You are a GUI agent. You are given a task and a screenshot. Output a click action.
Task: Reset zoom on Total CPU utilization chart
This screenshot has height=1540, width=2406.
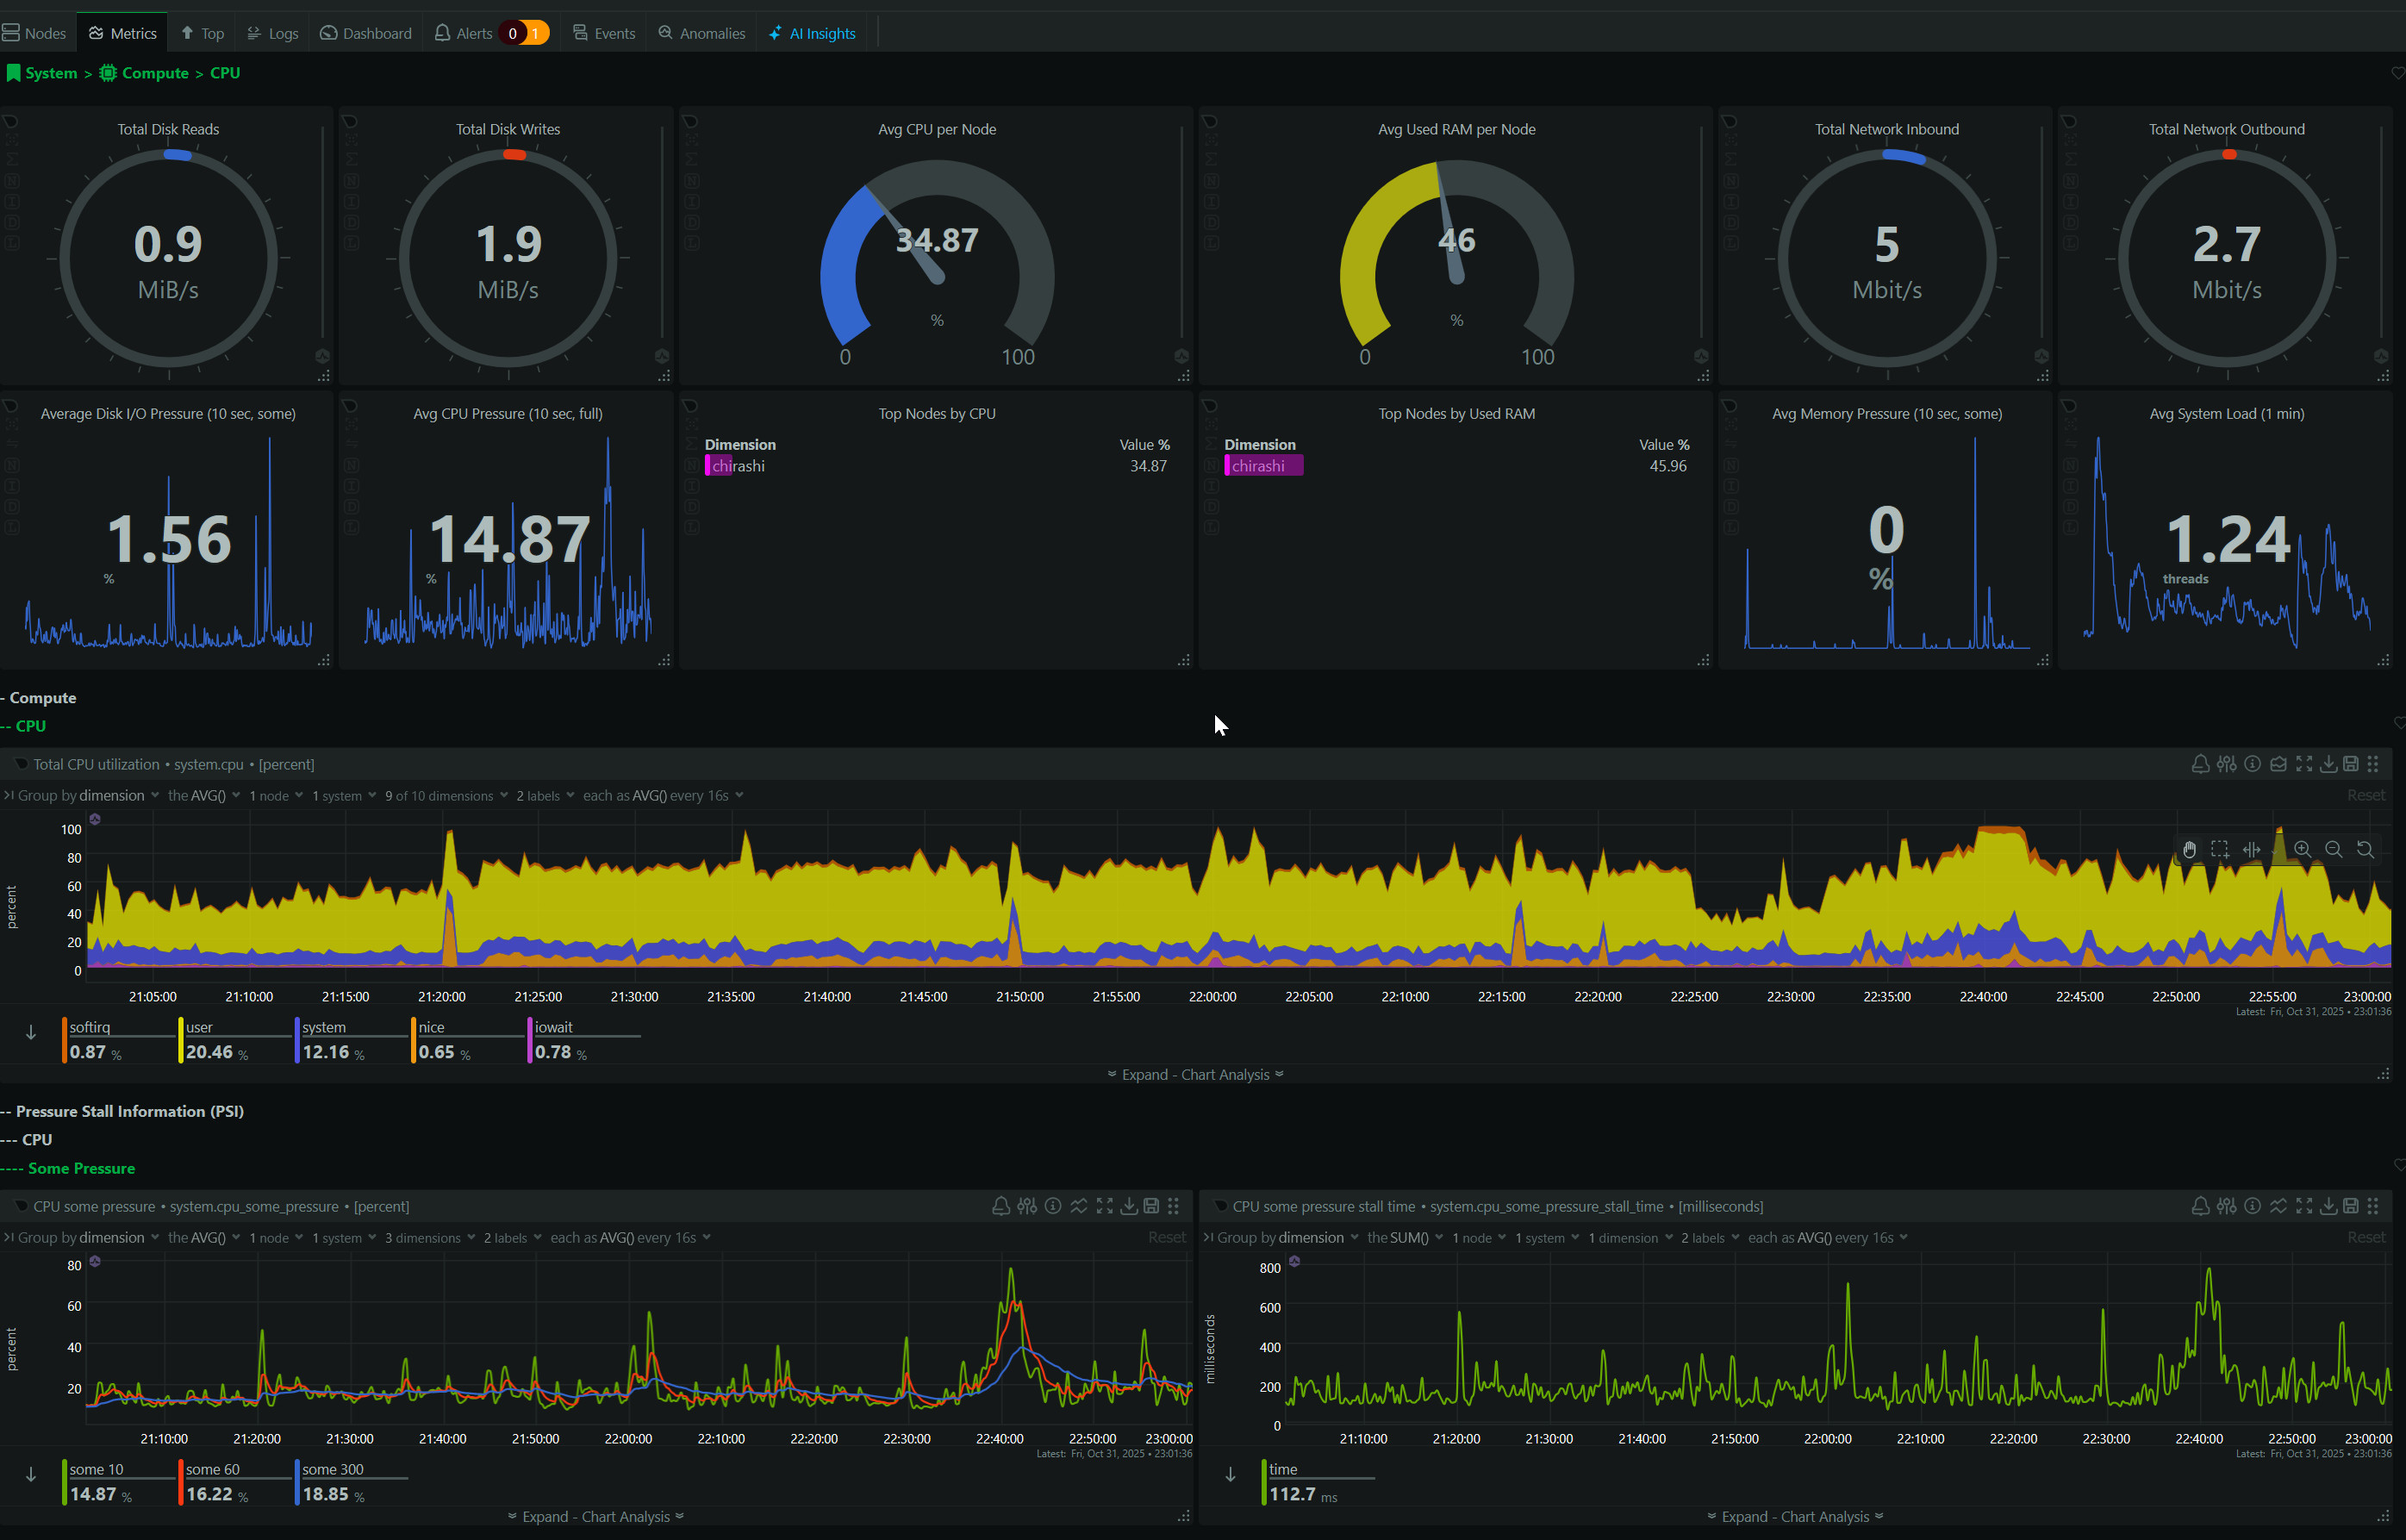tap(2365, 850)
